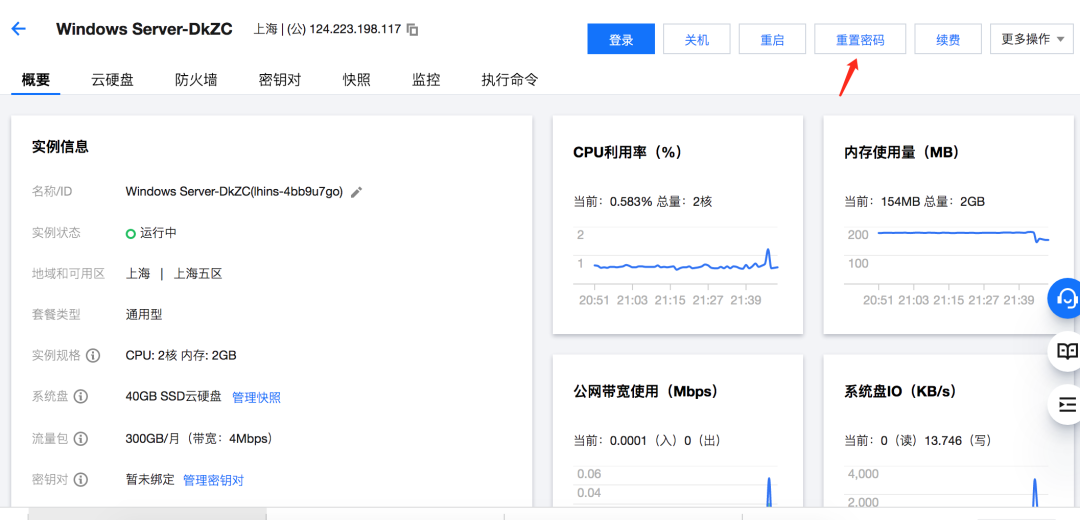Screen dimensions: 1080x520
Task: Click the 通用型 package type
Action: [143, 315]
